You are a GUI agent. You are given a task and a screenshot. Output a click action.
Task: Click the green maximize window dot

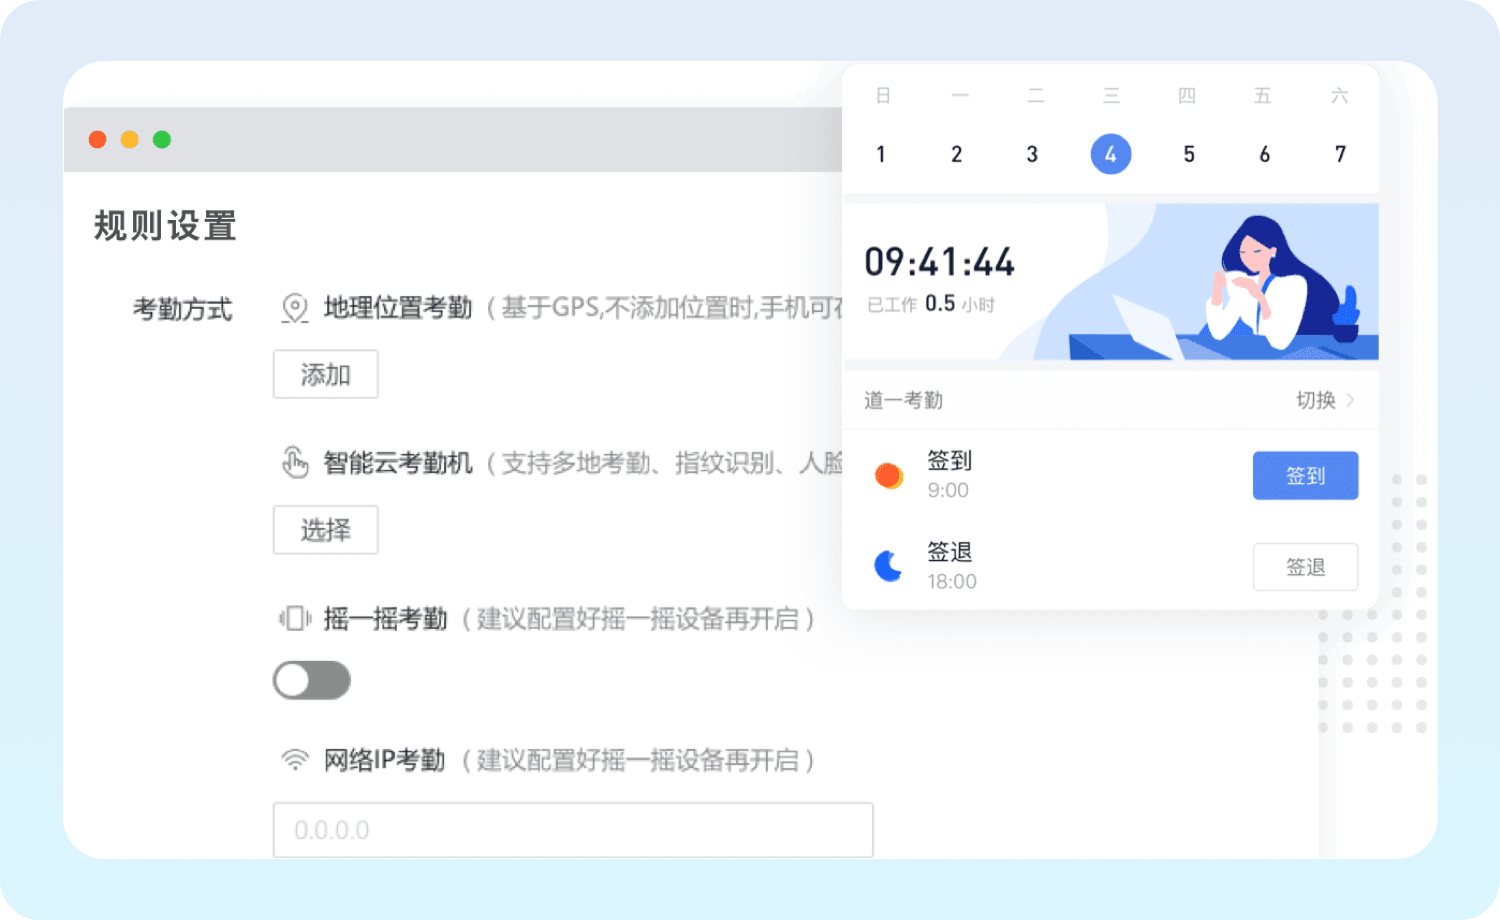click(162, 139)
